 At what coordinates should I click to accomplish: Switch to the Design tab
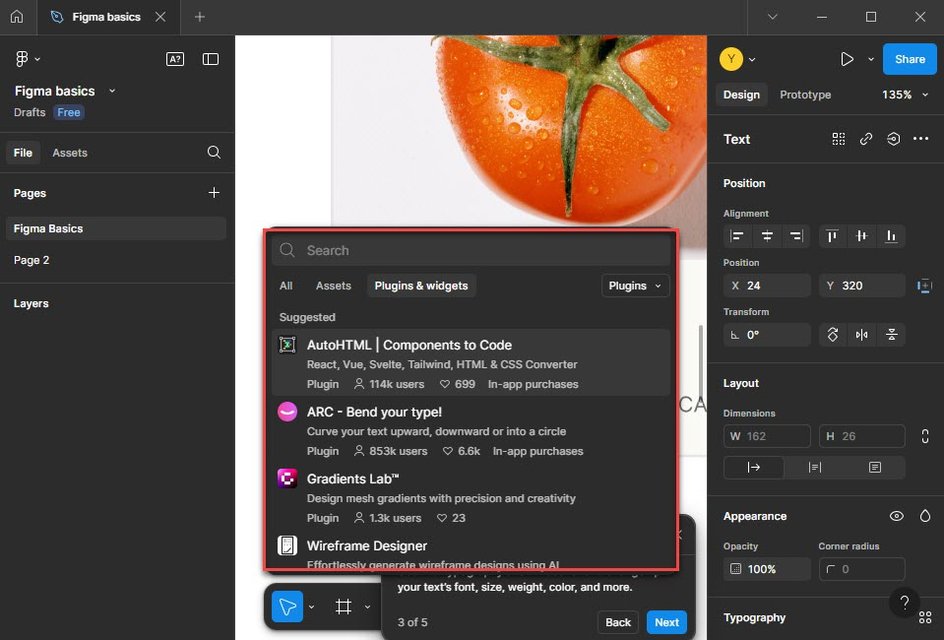[741, 95]
